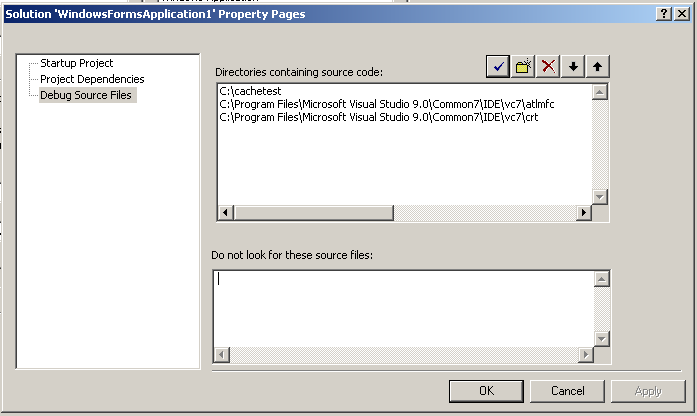Select Startup Project in the tree
Image resolution: width=697 pixels, height=416 pixels.
click(76, 63)
